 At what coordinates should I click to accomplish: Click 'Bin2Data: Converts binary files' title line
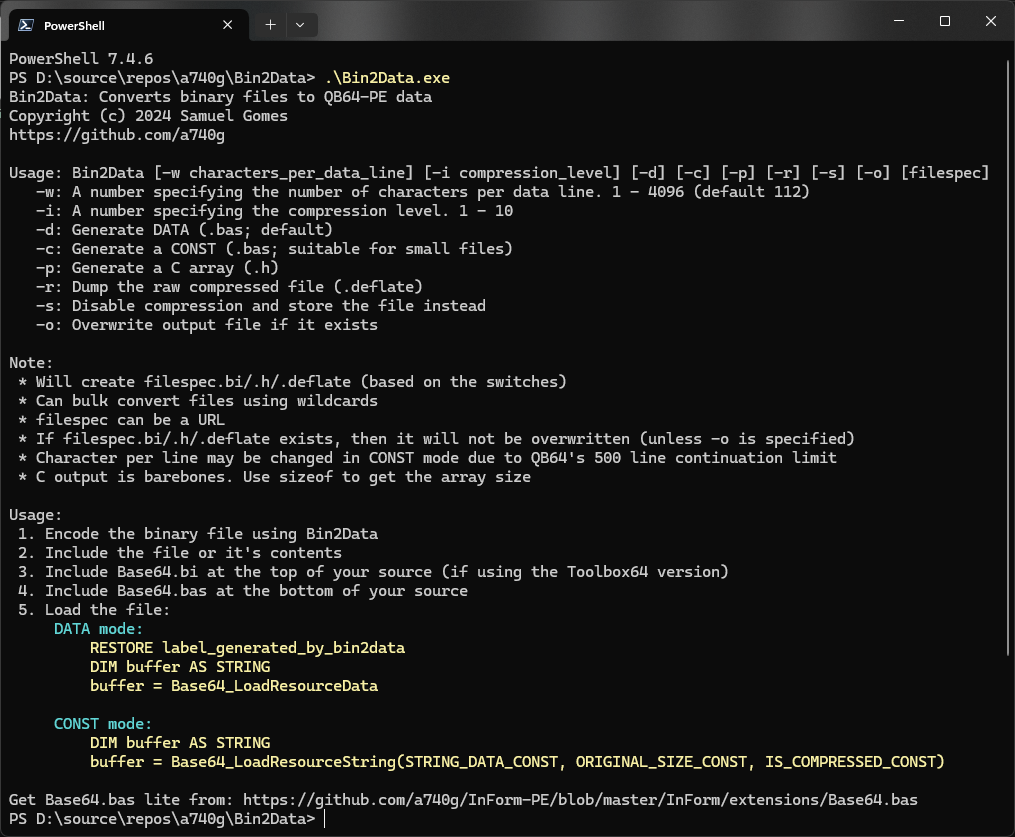[x=220, y=97]
